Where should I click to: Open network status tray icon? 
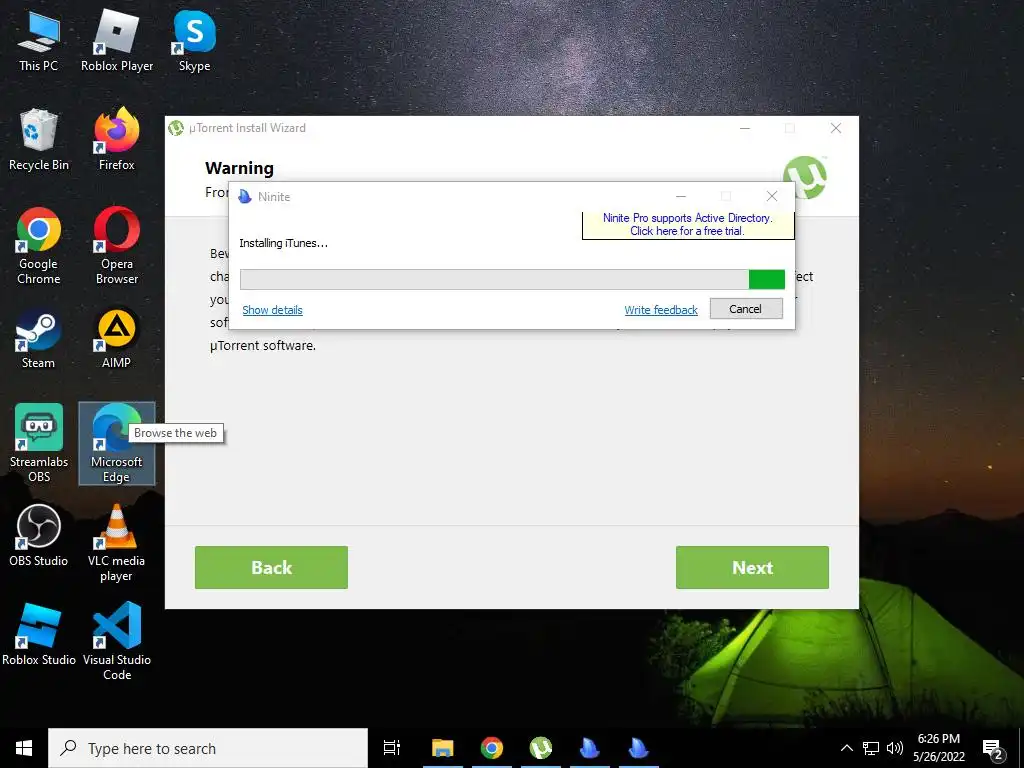coord(871,748)
